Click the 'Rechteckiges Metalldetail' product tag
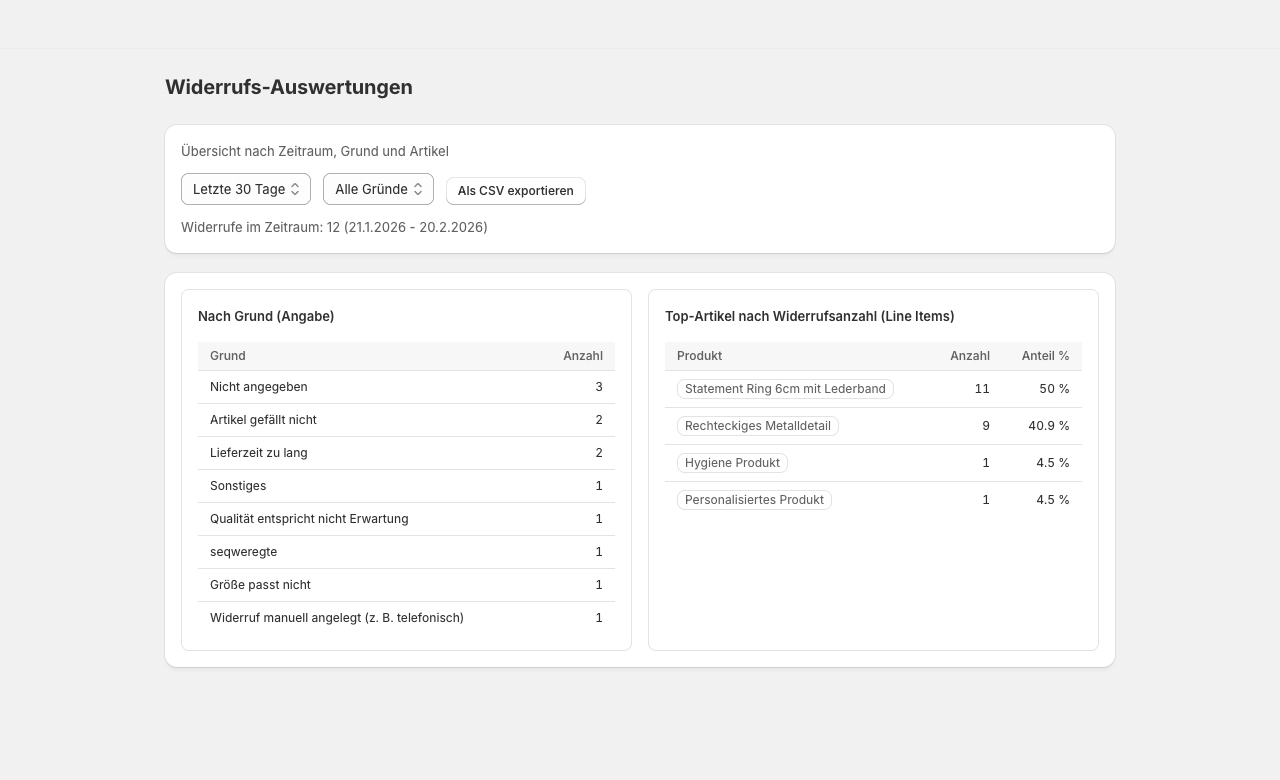Image resolution: width=1280 pixels, height=780 pixels. coord(757,426)
